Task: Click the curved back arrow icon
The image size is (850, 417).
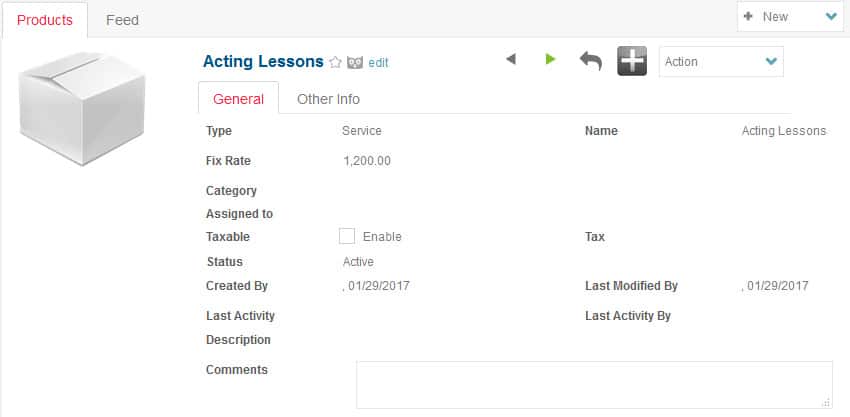Action: click(591, 61)
